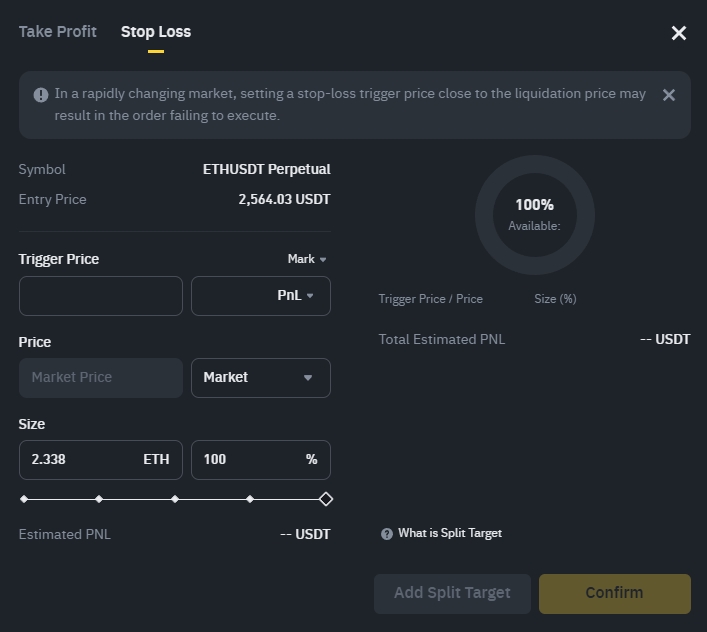This screenshot has width=707, height=632.
Task: Click the What is Split Target help icon
Action: 387,534
